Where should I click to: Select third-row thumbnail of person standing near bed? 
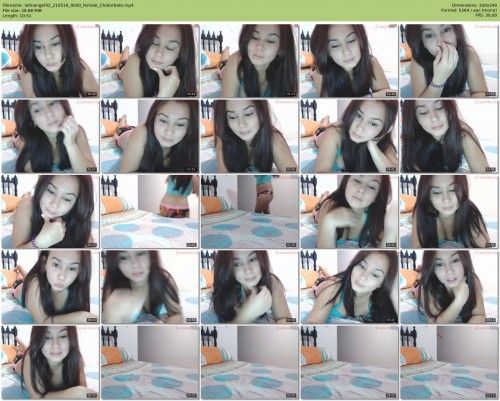click(x=150, y=211)
